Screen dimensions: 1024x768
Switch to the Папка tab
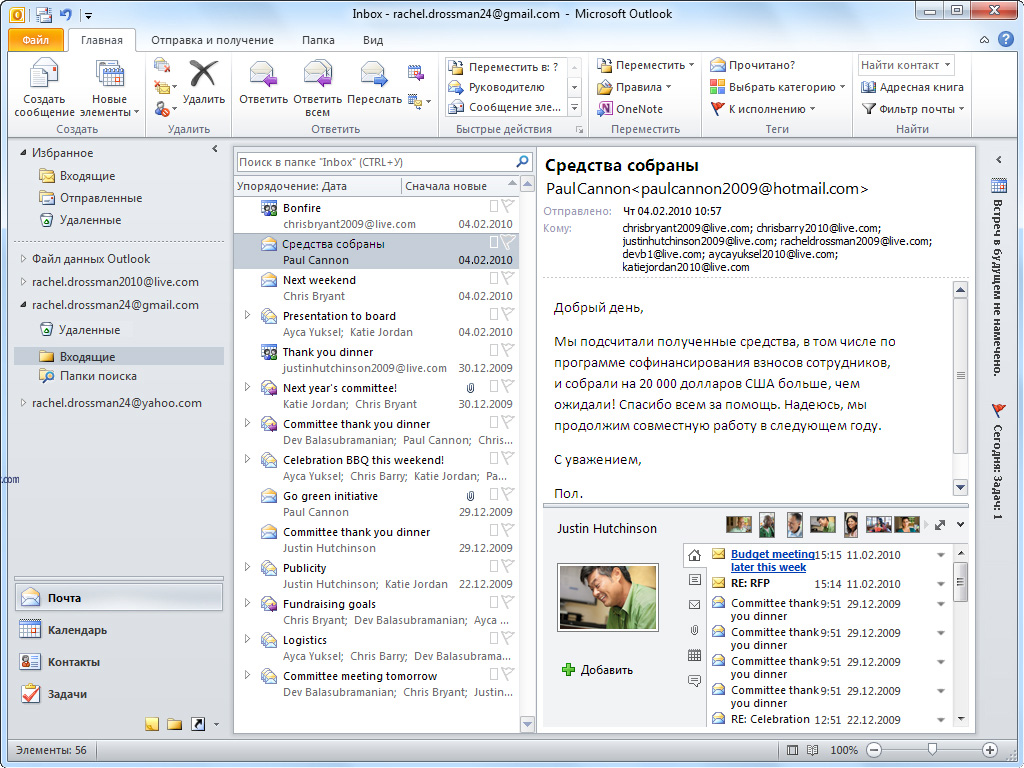point(318,40)
